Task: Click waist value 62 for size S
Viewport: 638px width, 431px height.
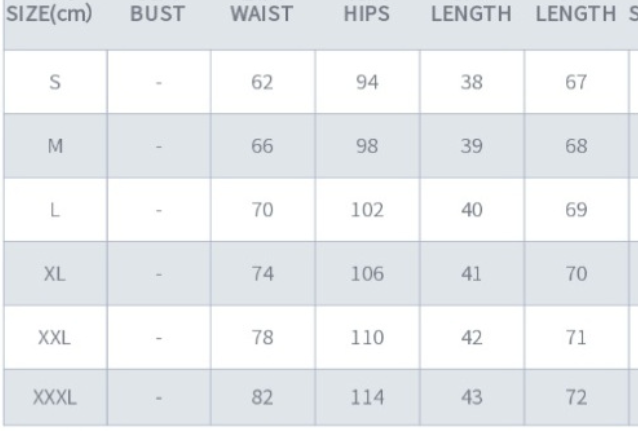Action: pos(262,83)
